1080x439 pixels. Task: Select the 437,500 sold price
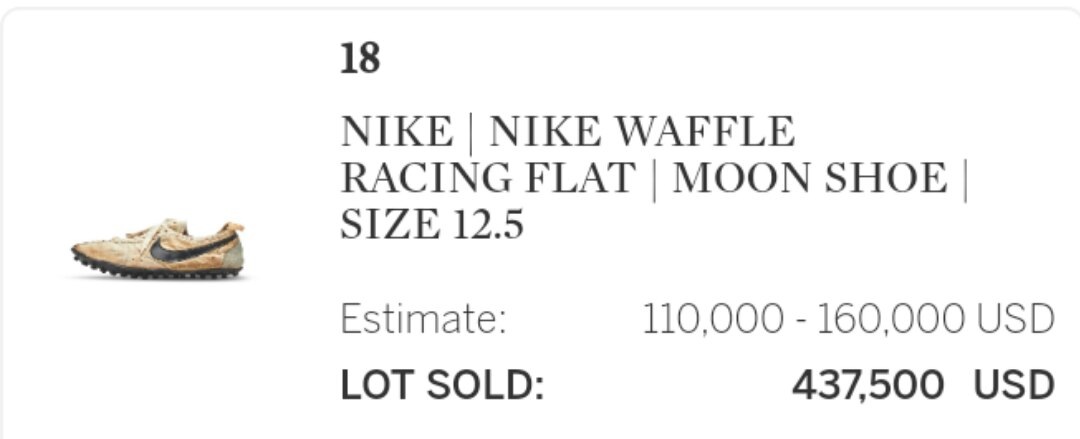pyautogui.click(x=868, y=385)
